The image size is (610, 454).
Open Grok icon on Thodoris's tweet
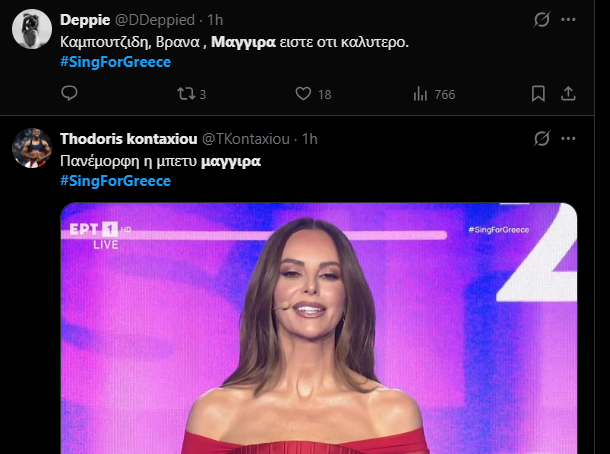pyautogui.click(x=541, y=137)
